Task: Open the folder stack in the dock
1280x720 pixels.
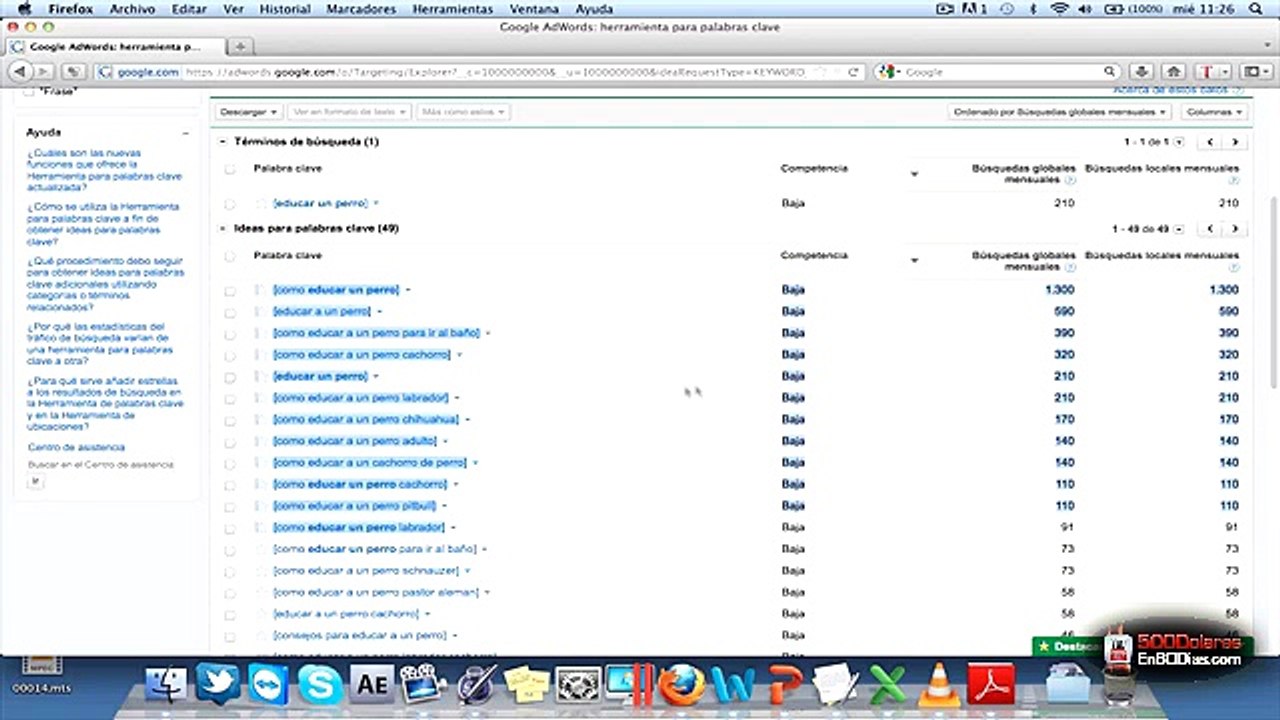Action: coord(1067,685)
